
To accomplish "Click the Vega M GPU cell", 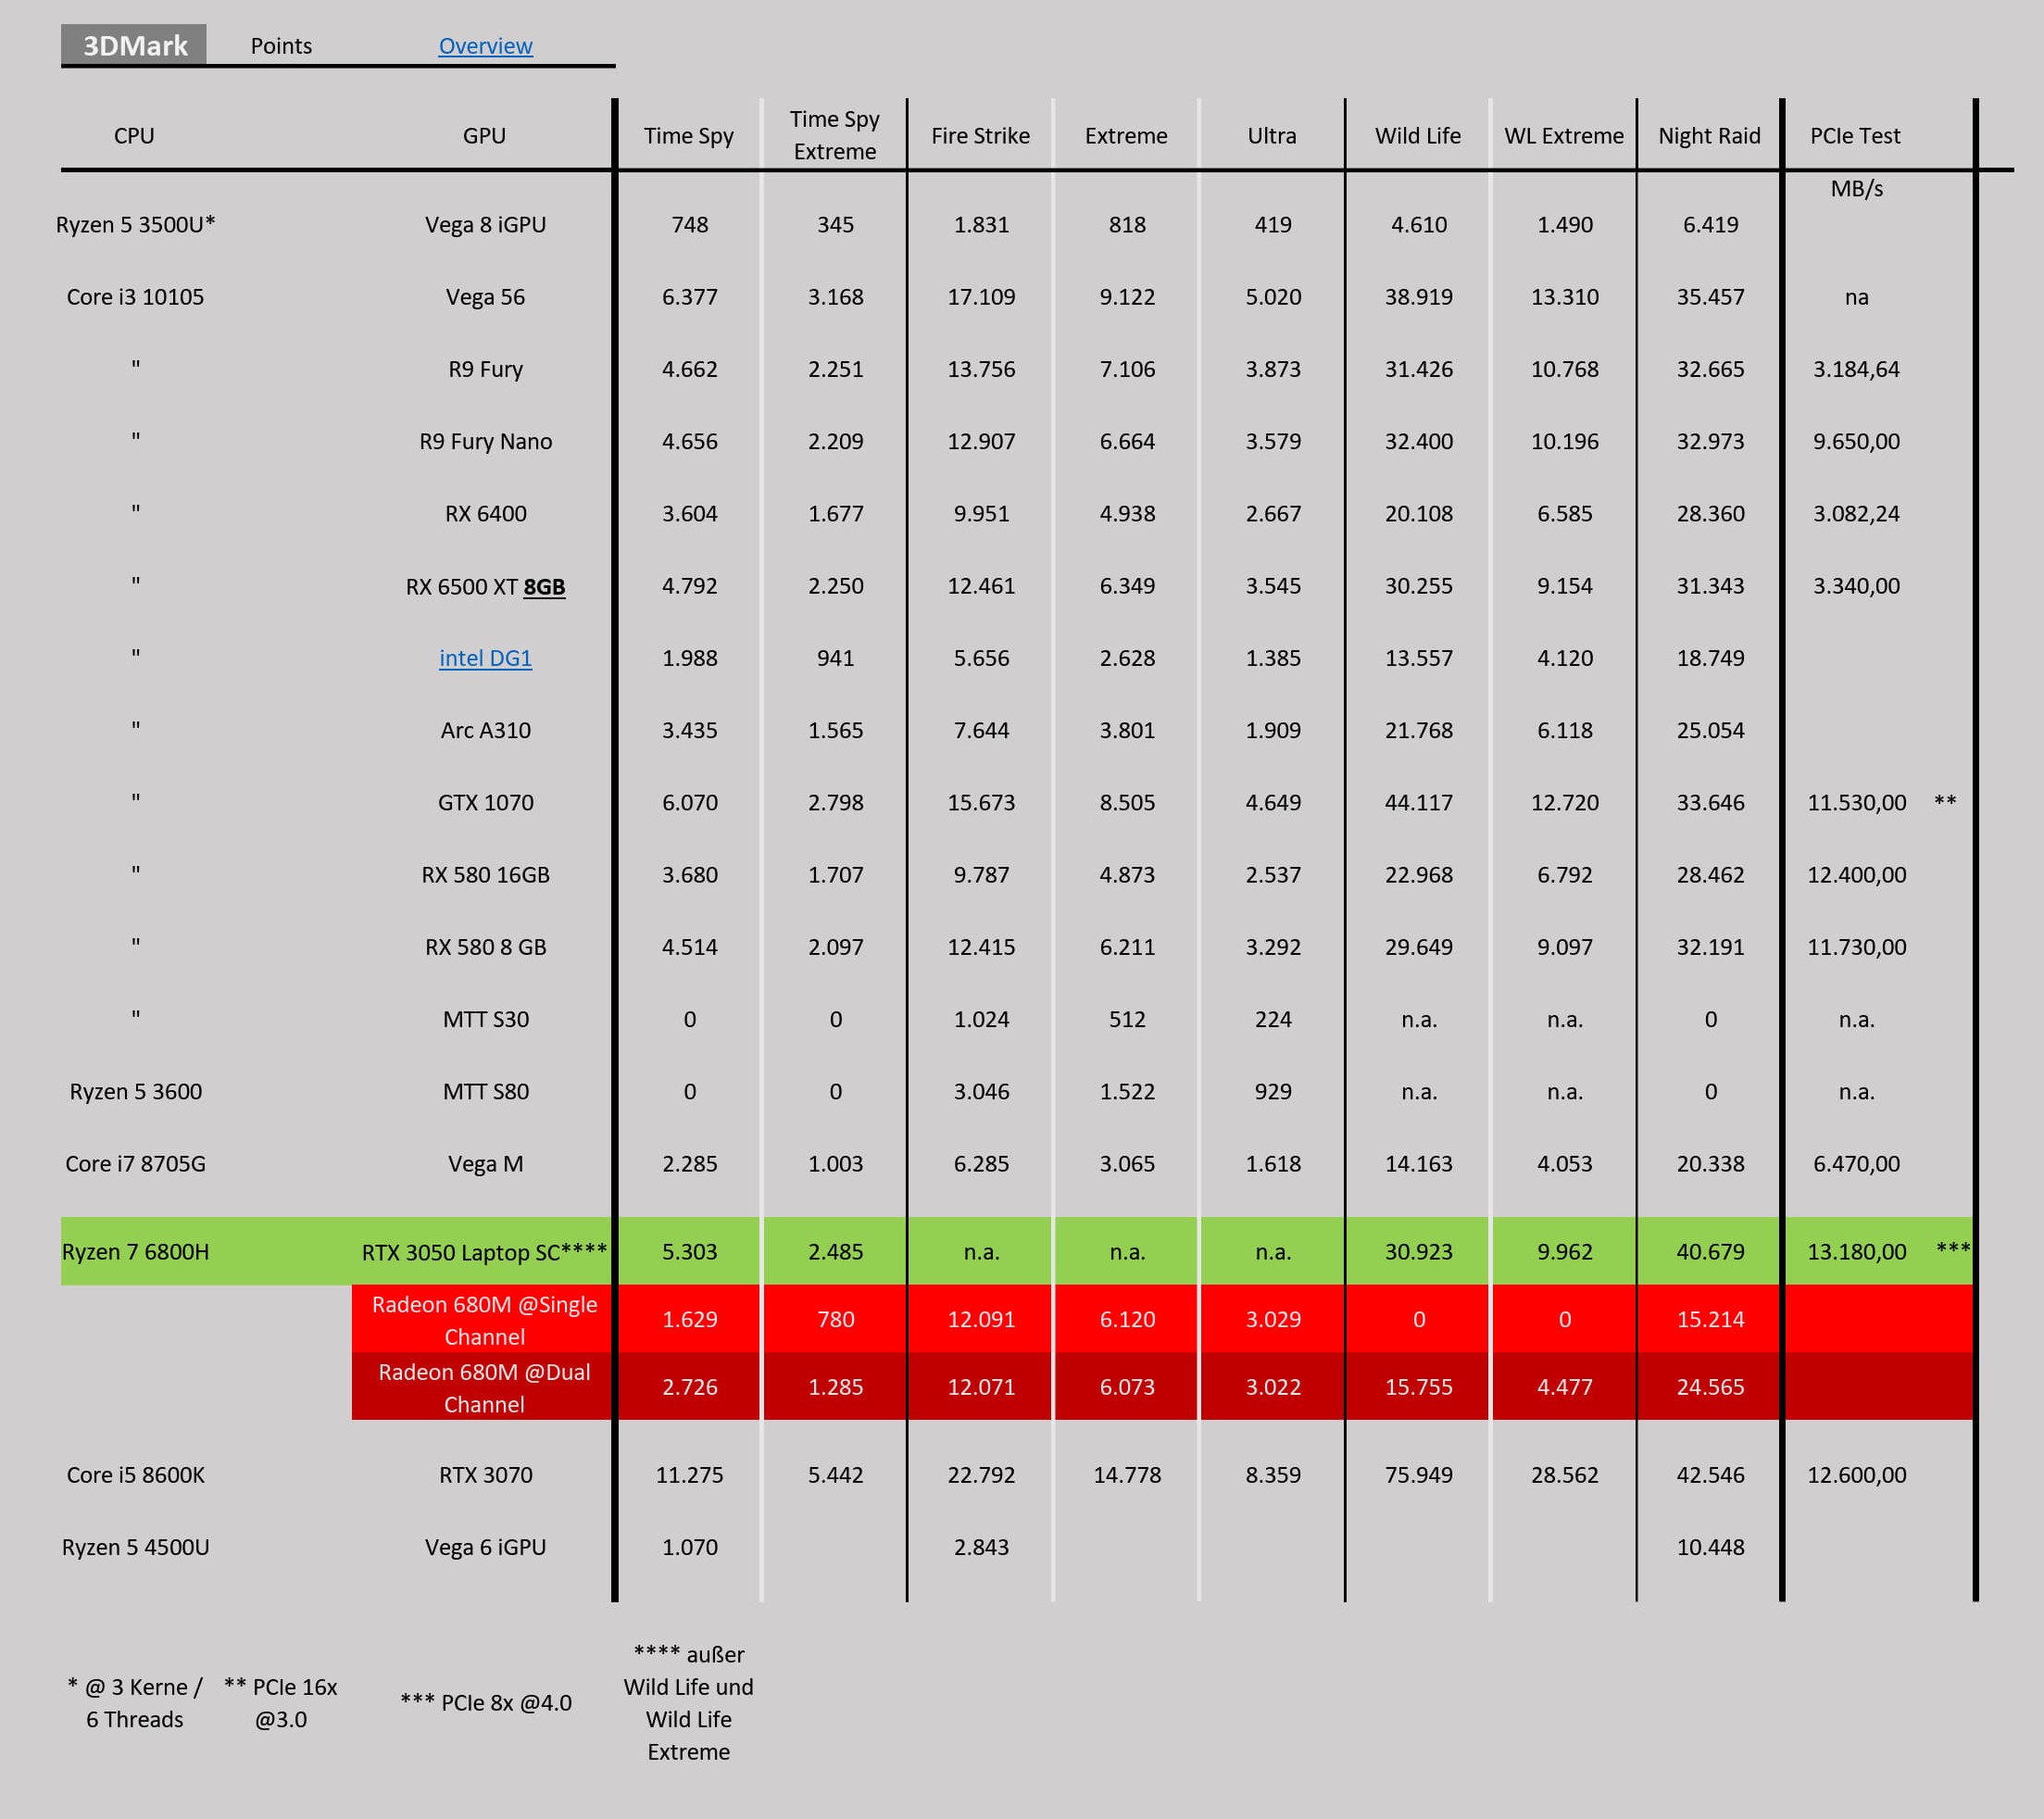I will click(485, 1163).
